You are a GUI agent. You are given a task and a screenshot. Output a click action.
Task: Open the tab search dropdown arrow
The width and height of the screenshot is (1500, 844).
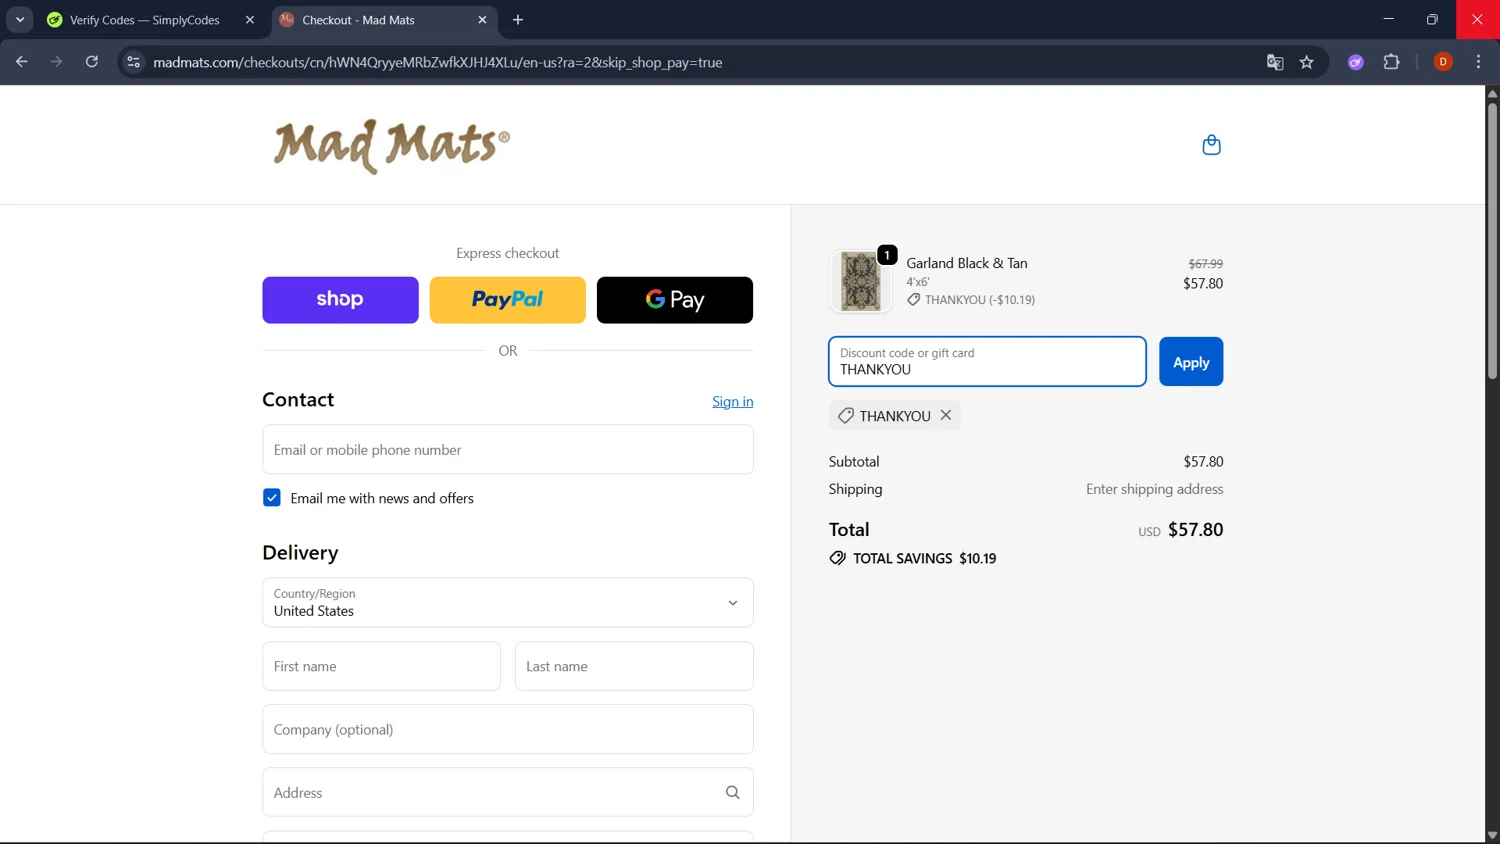20,20
